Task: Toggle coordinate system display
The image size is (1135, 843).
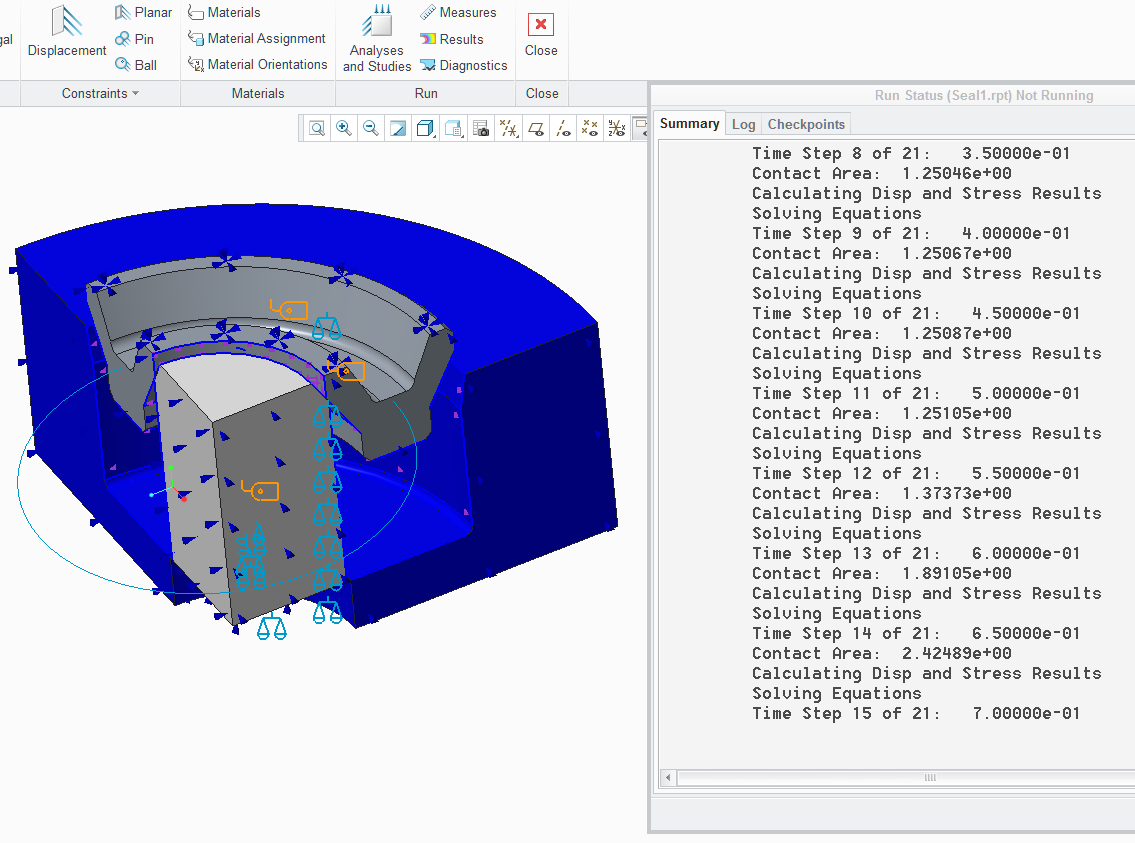Action: tap(617, 129)
